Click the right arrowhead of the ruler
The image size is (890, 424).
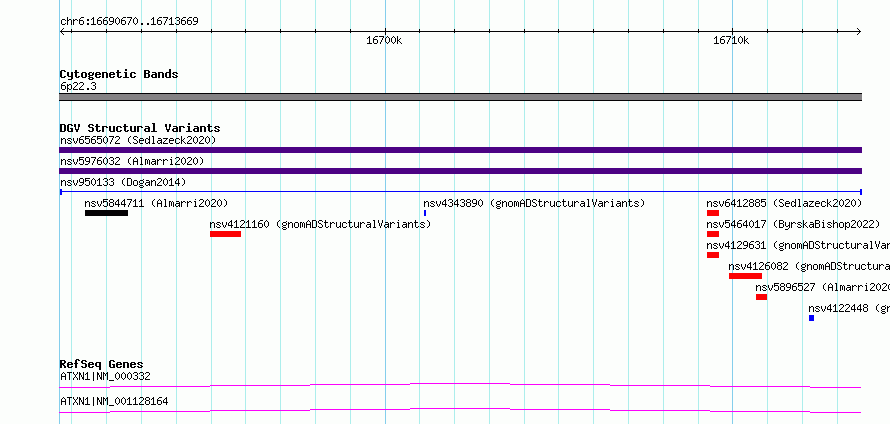click(x=858, y=32)
